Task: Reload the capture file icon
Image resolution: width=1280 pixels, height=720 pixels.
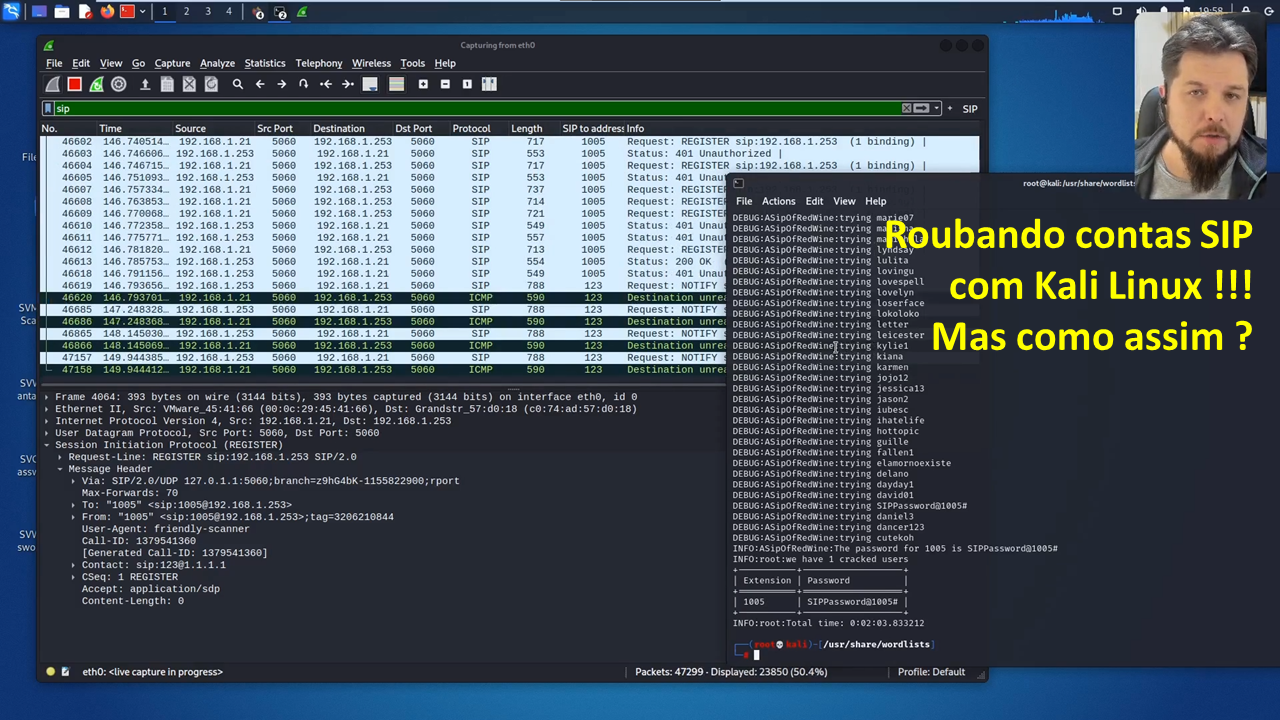Action: tap(211, 84)
